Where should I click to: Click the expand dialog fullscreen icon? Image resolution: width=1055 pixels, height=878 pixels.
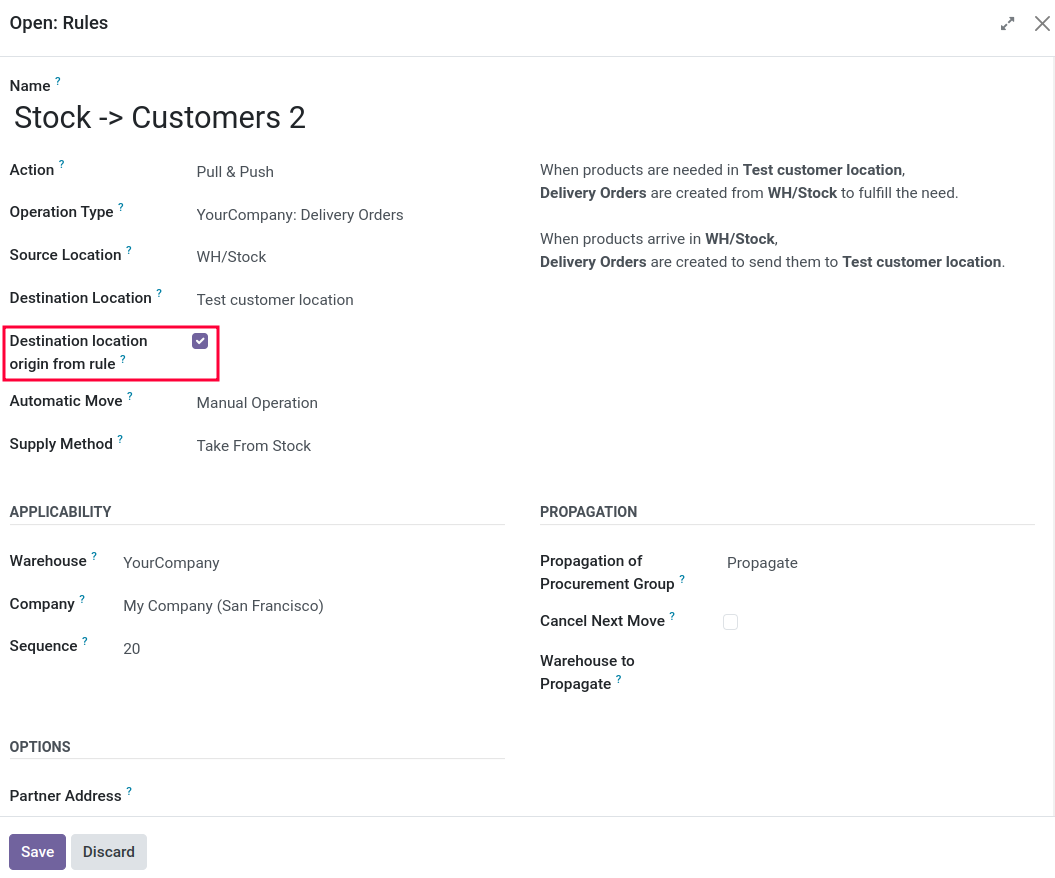coord(1007,24)
